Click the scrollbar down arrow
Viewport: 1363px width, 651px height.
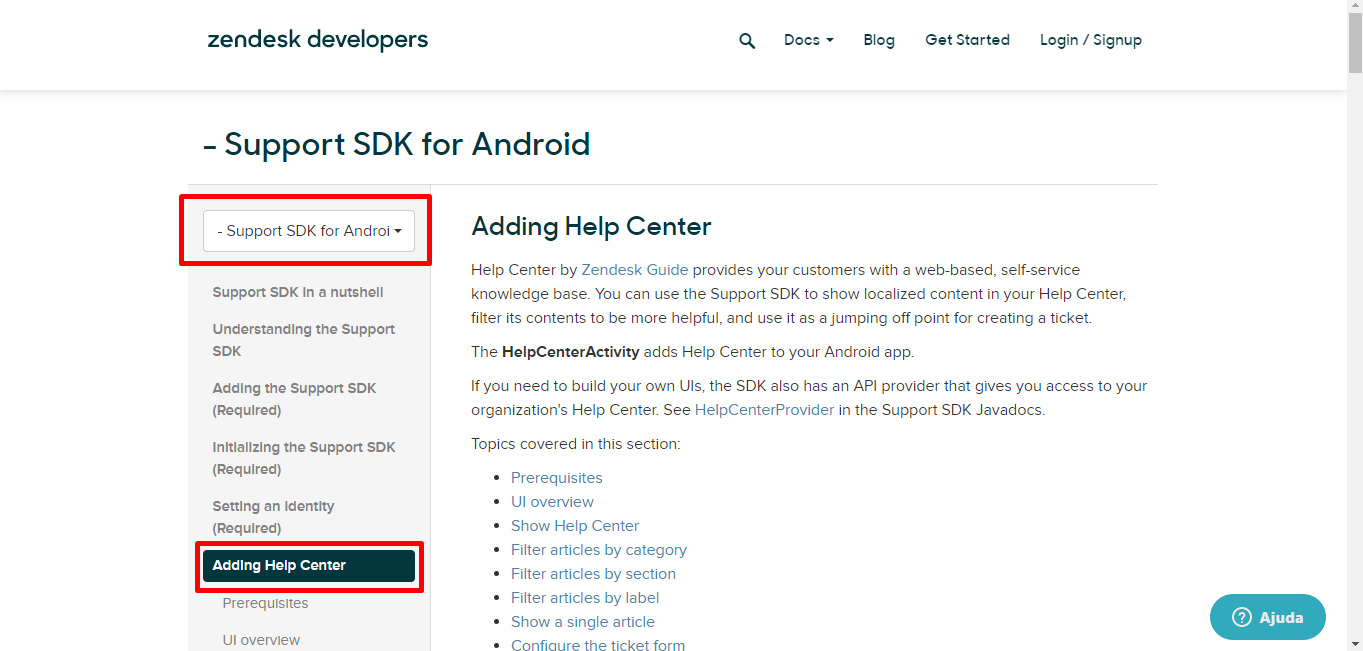[x=1354, y=643]
